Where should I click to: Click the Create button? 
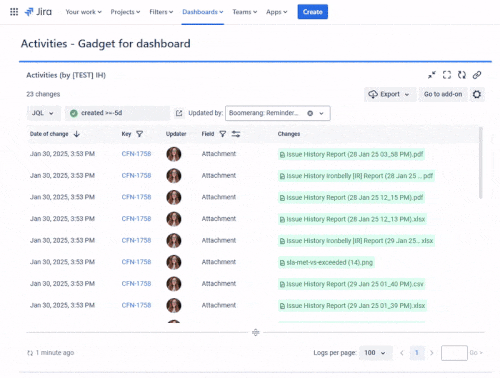tap(313, 12)
